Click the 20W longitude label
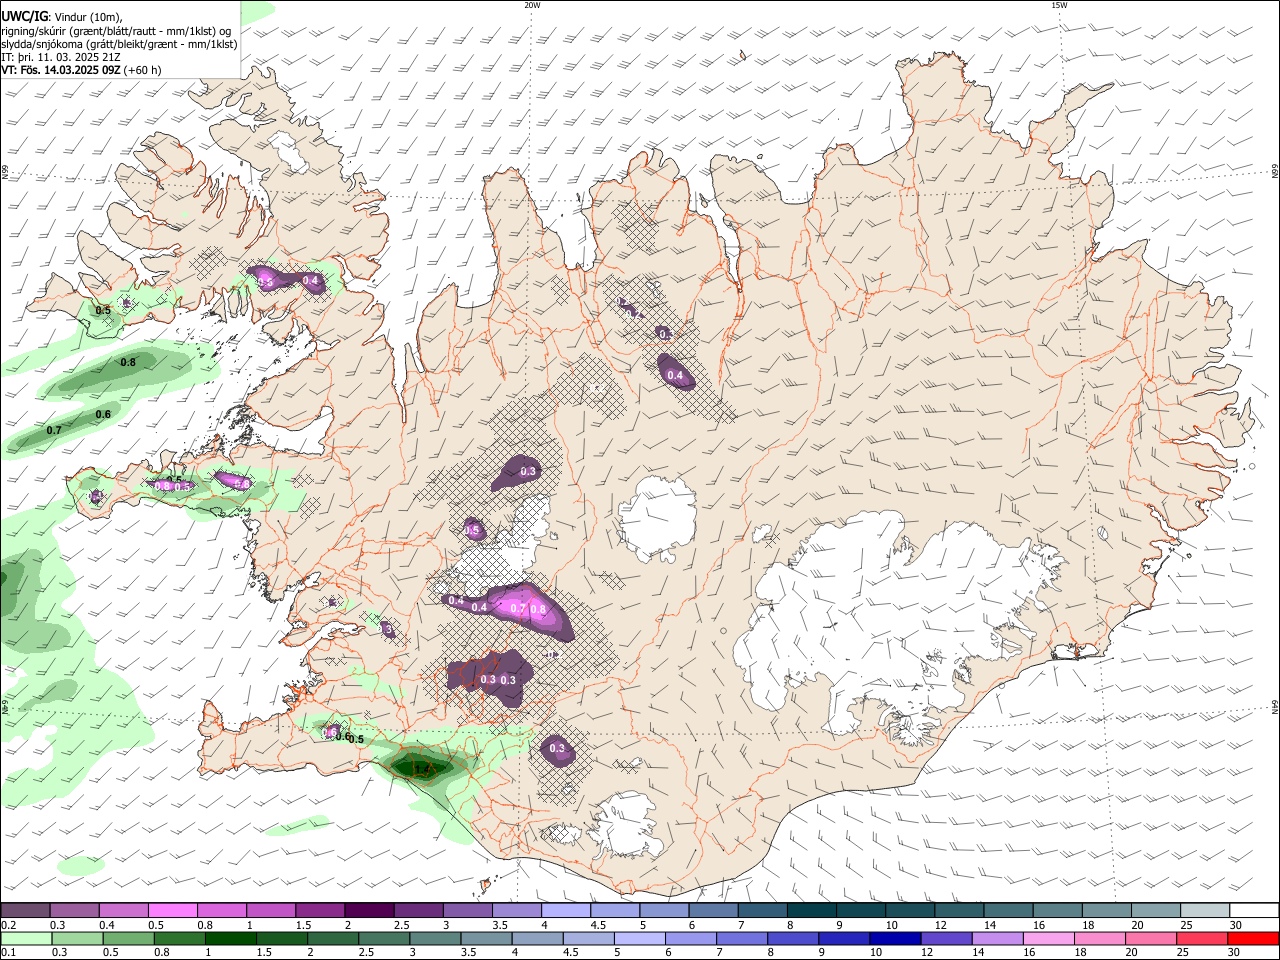The height and width of the screenshot is (960, 1280). point(532,5)
